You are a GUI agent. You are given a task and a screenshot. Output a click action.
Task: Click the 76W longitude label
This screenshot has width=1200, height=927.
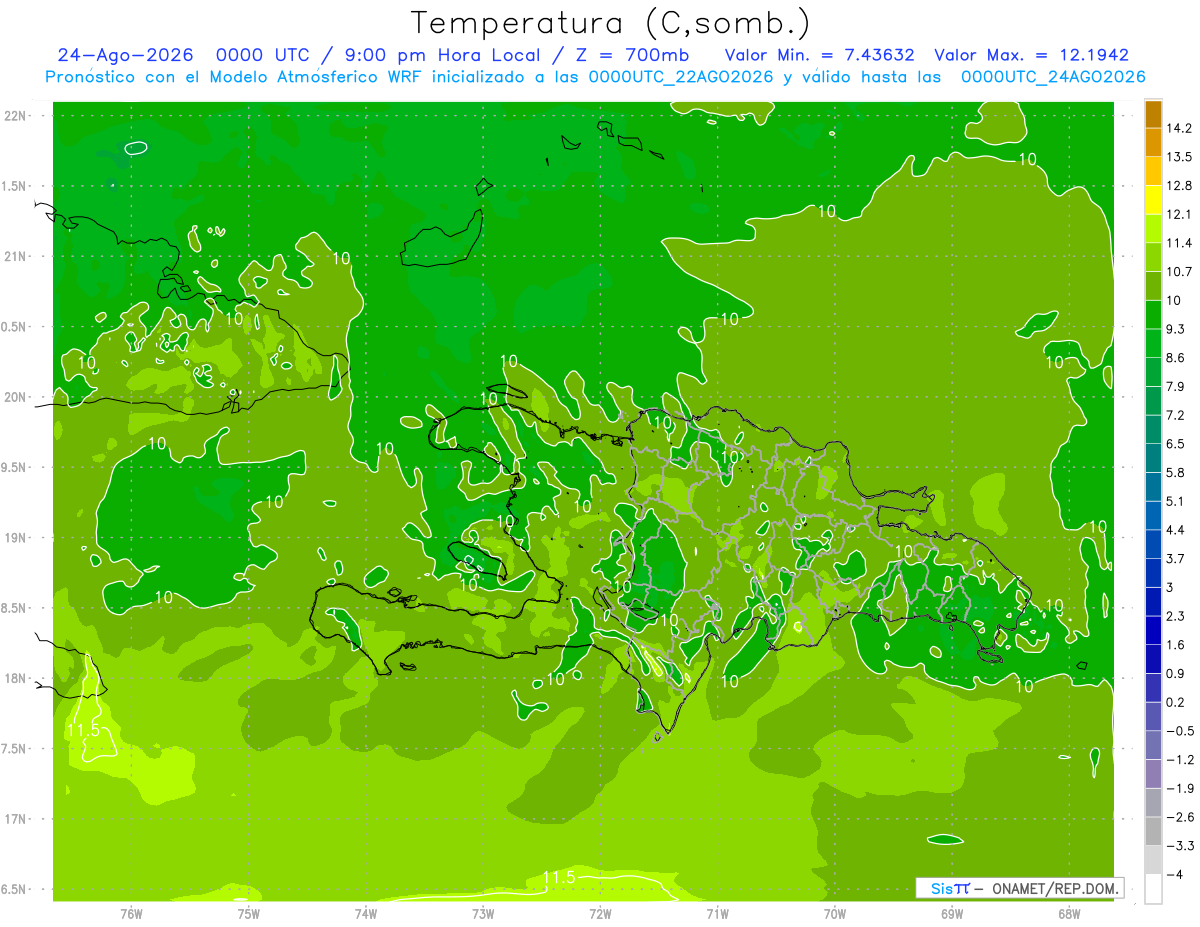(131, 913)
